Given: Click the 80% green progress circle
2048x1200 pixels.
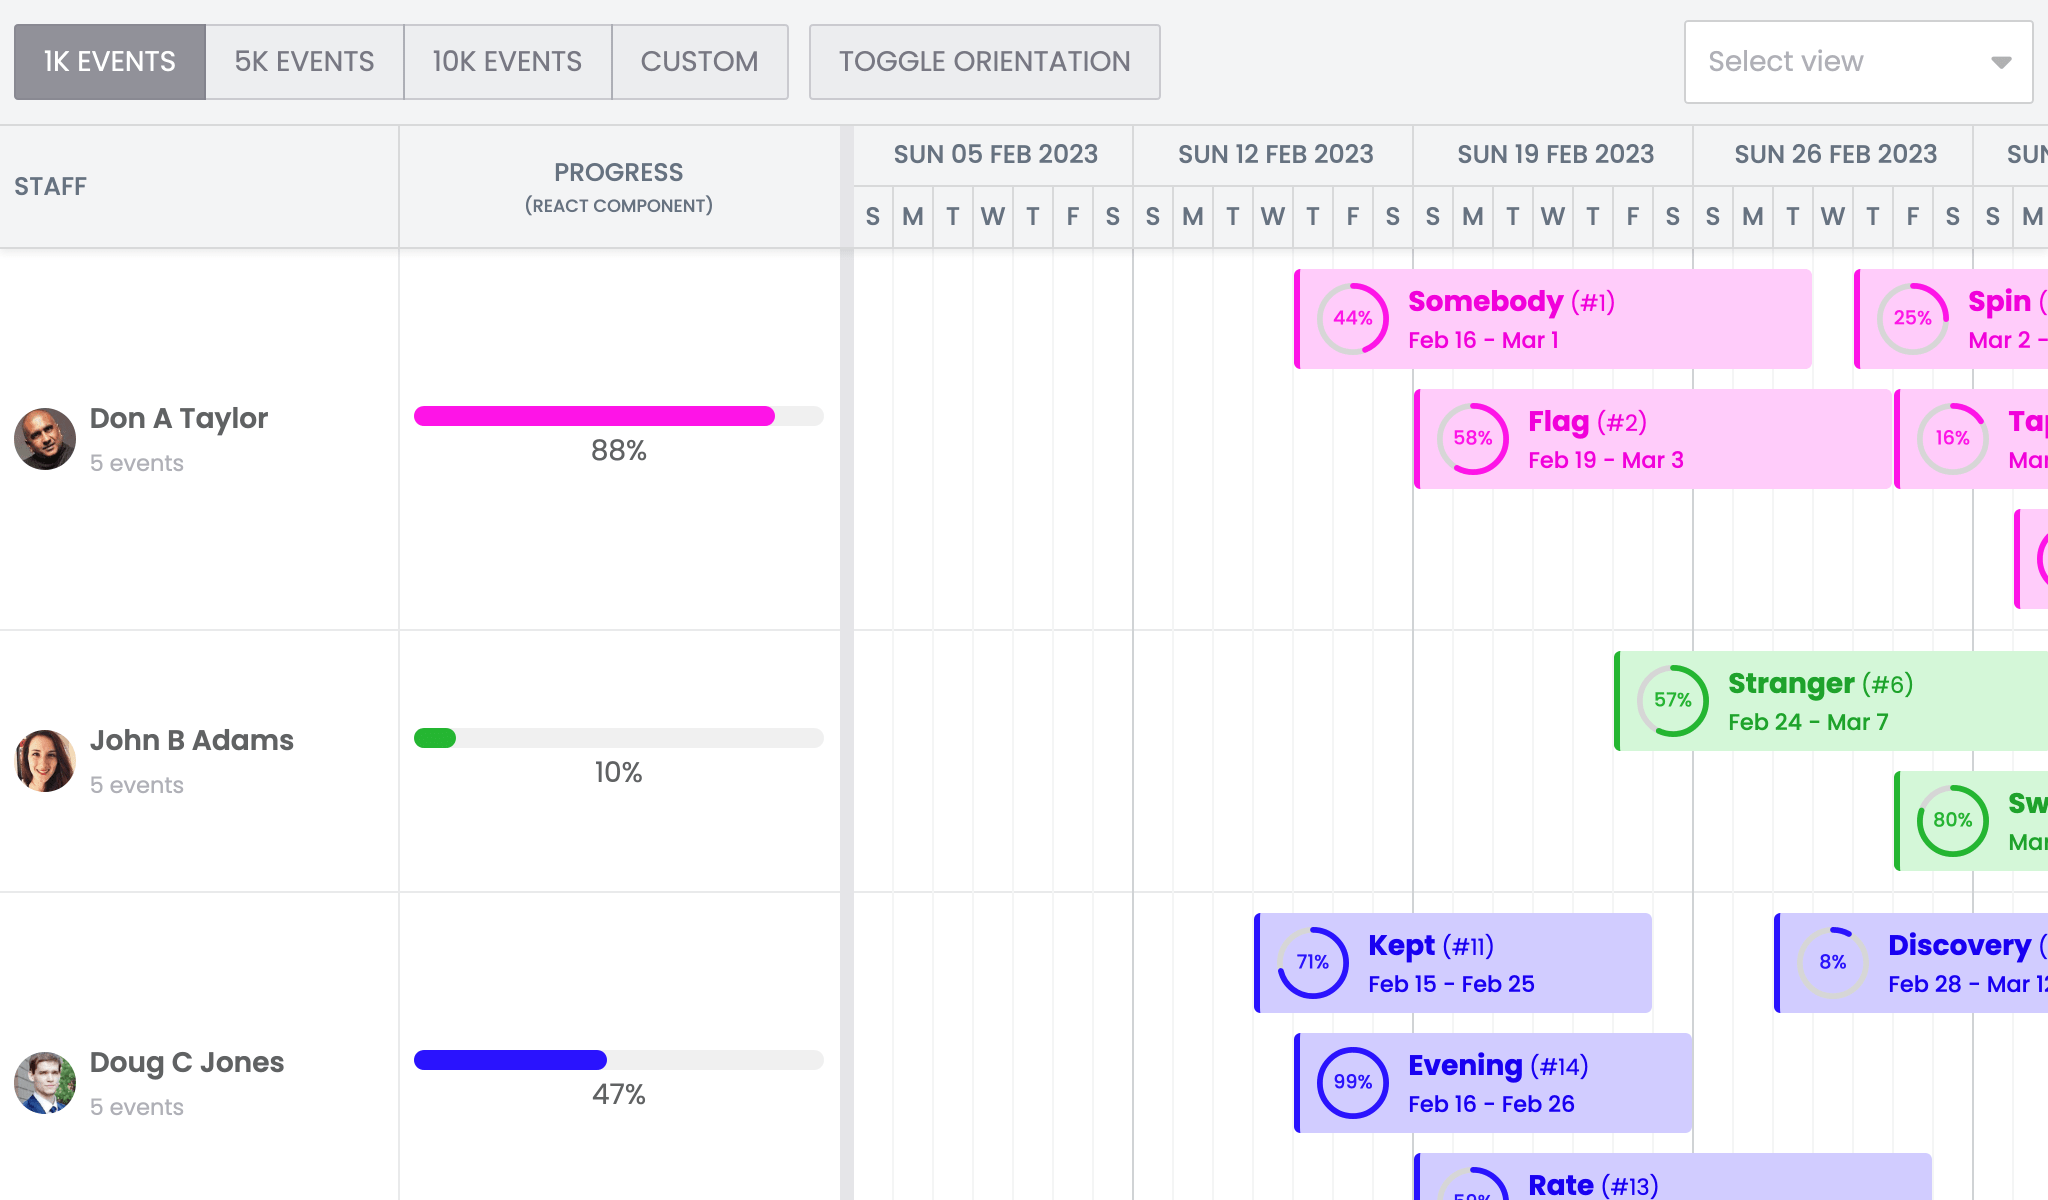Looking at the screenshot, I should pos(1953,820).
